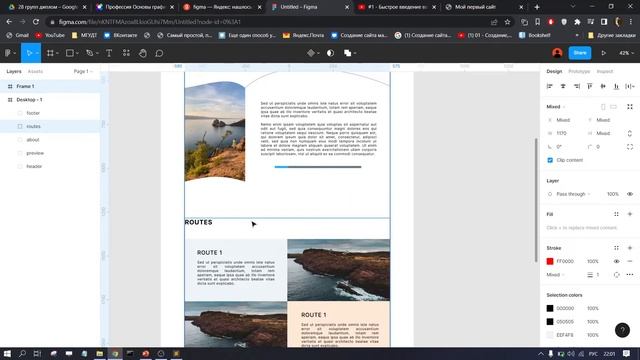Viewport: 640px width, 360px height.
Task: Click the Align bottom icon
Action: click(616, 86)
